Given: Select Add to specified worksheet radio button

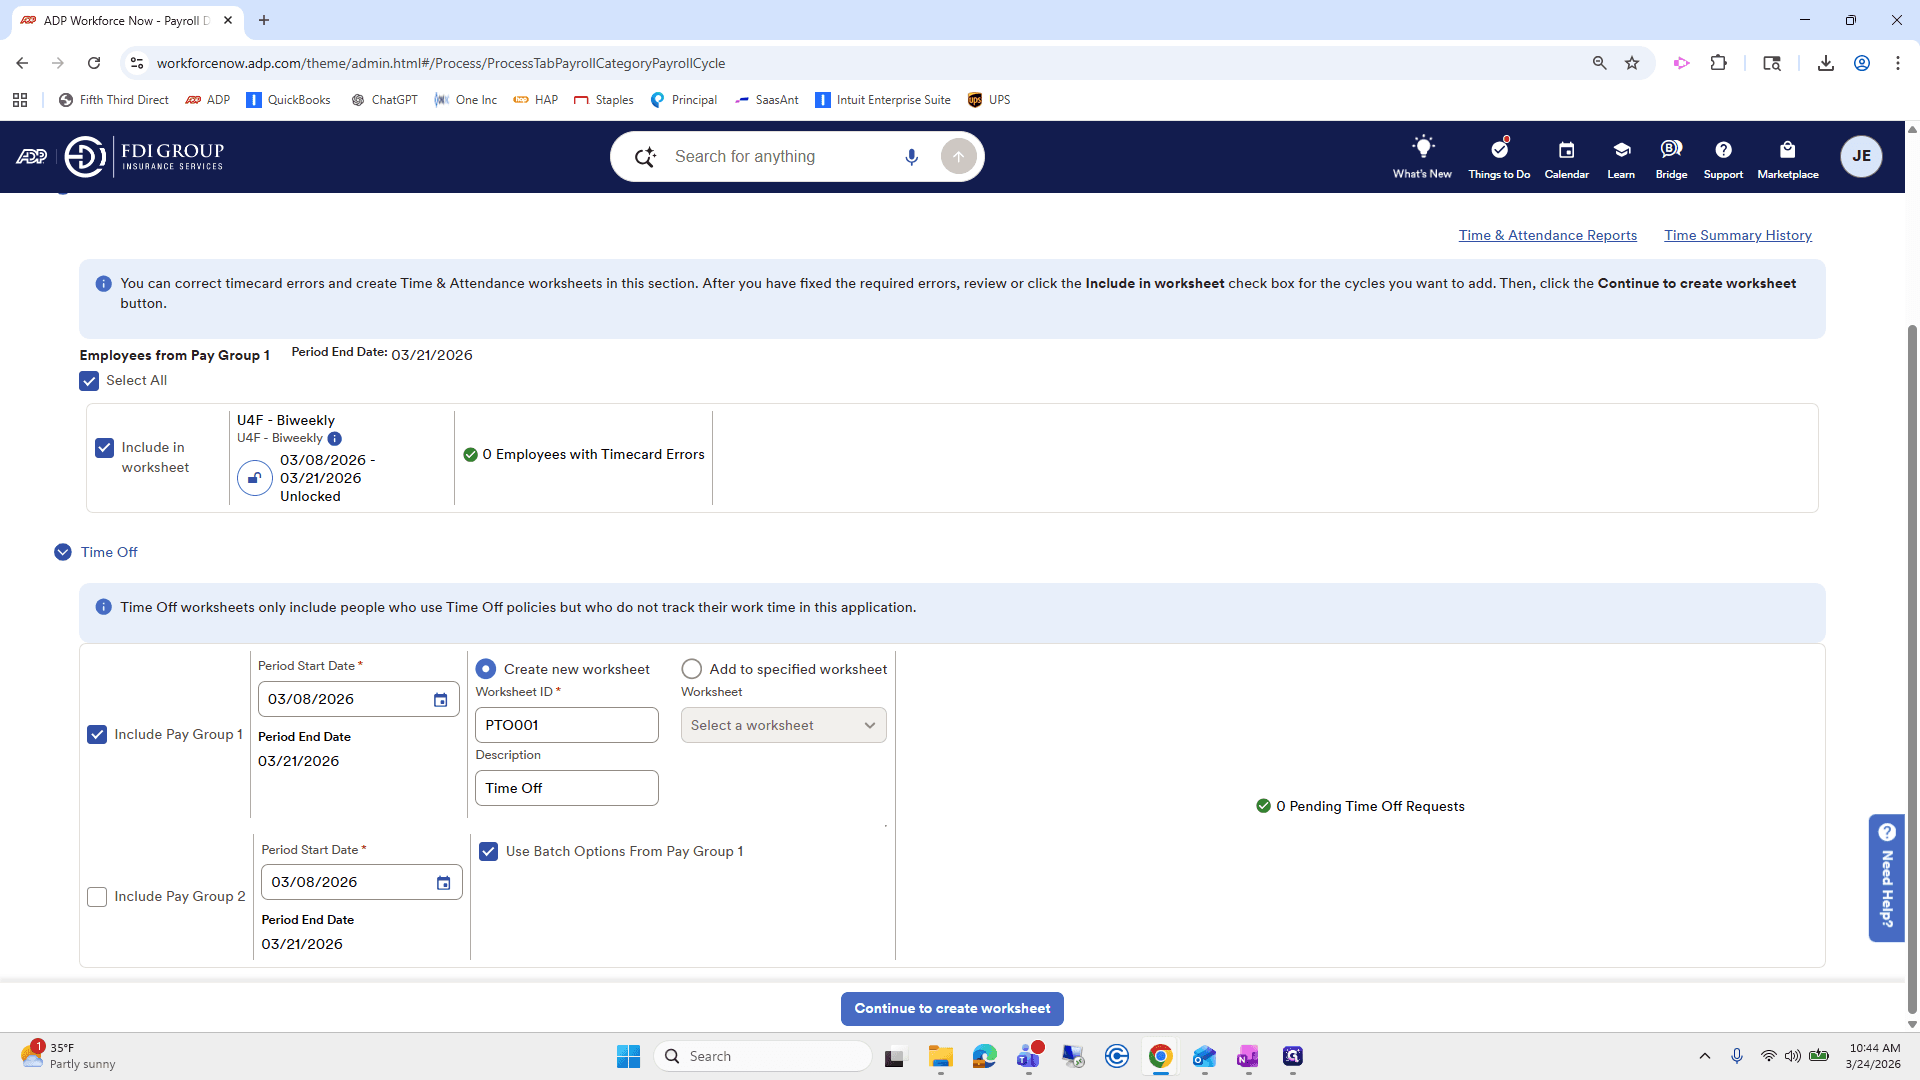Looking at the screenshot, I should pyautogui.click(x=691, y=669).
